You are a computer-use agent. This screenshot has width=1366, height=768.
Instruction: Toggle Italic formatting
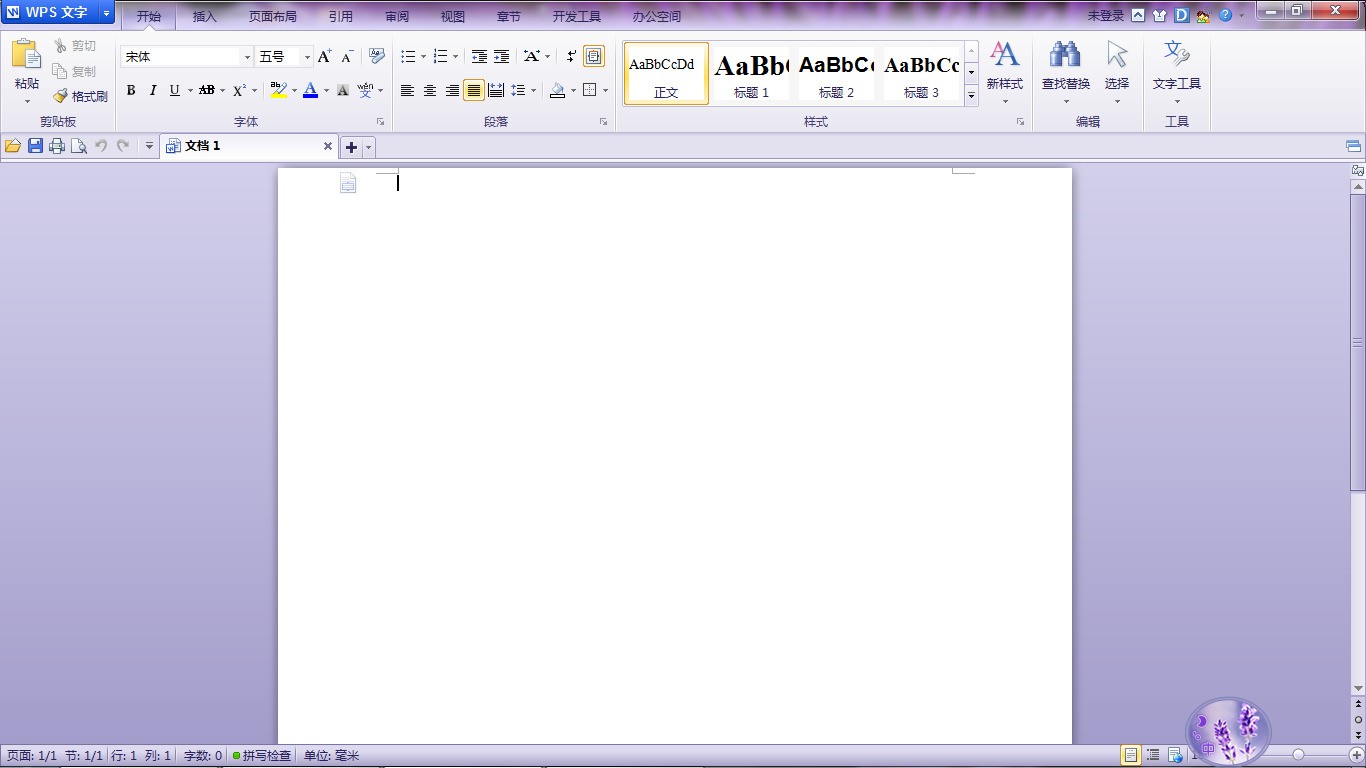[153, 90]
